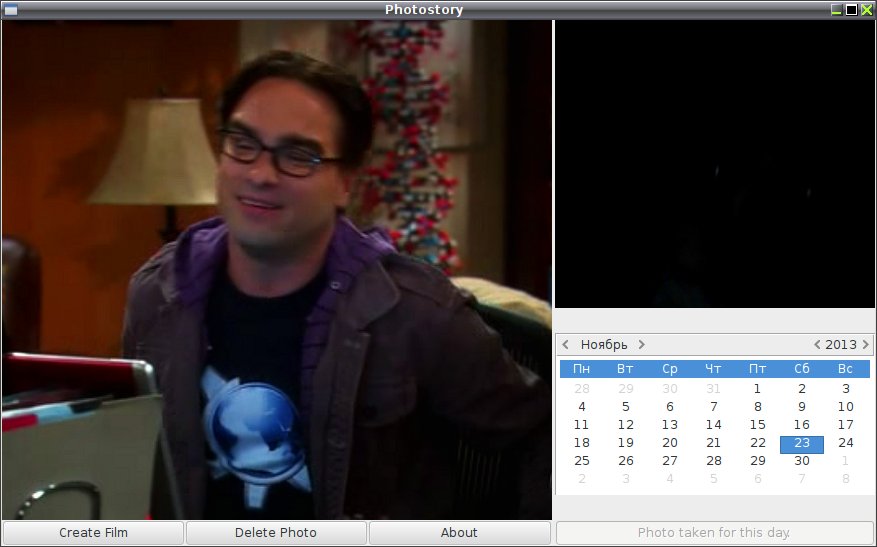The image size is (877, 547).
Task: Select November 30 in the calendar
Action: [x=801, y=460]
